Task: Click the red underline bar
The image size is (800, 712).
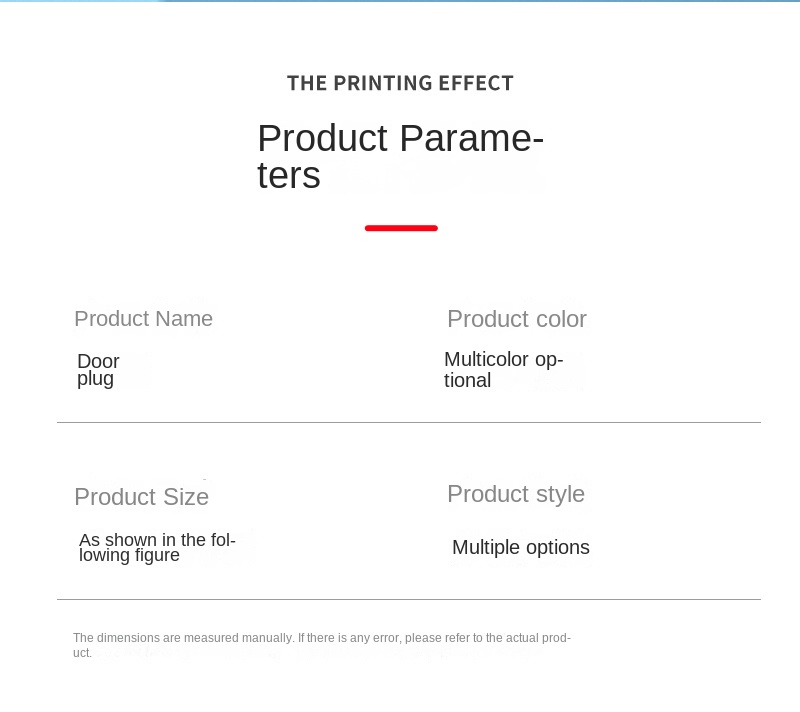Action: (401, 228)
